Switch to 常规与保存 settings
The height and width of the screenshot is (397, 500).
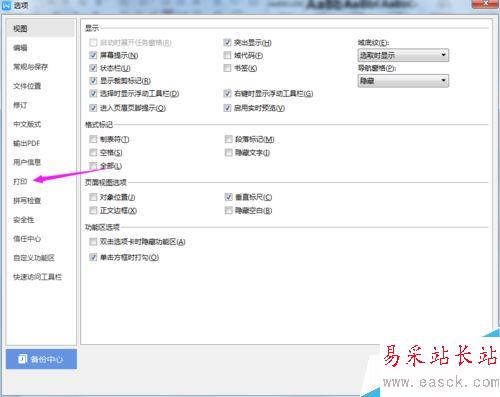tap(30, 67)
